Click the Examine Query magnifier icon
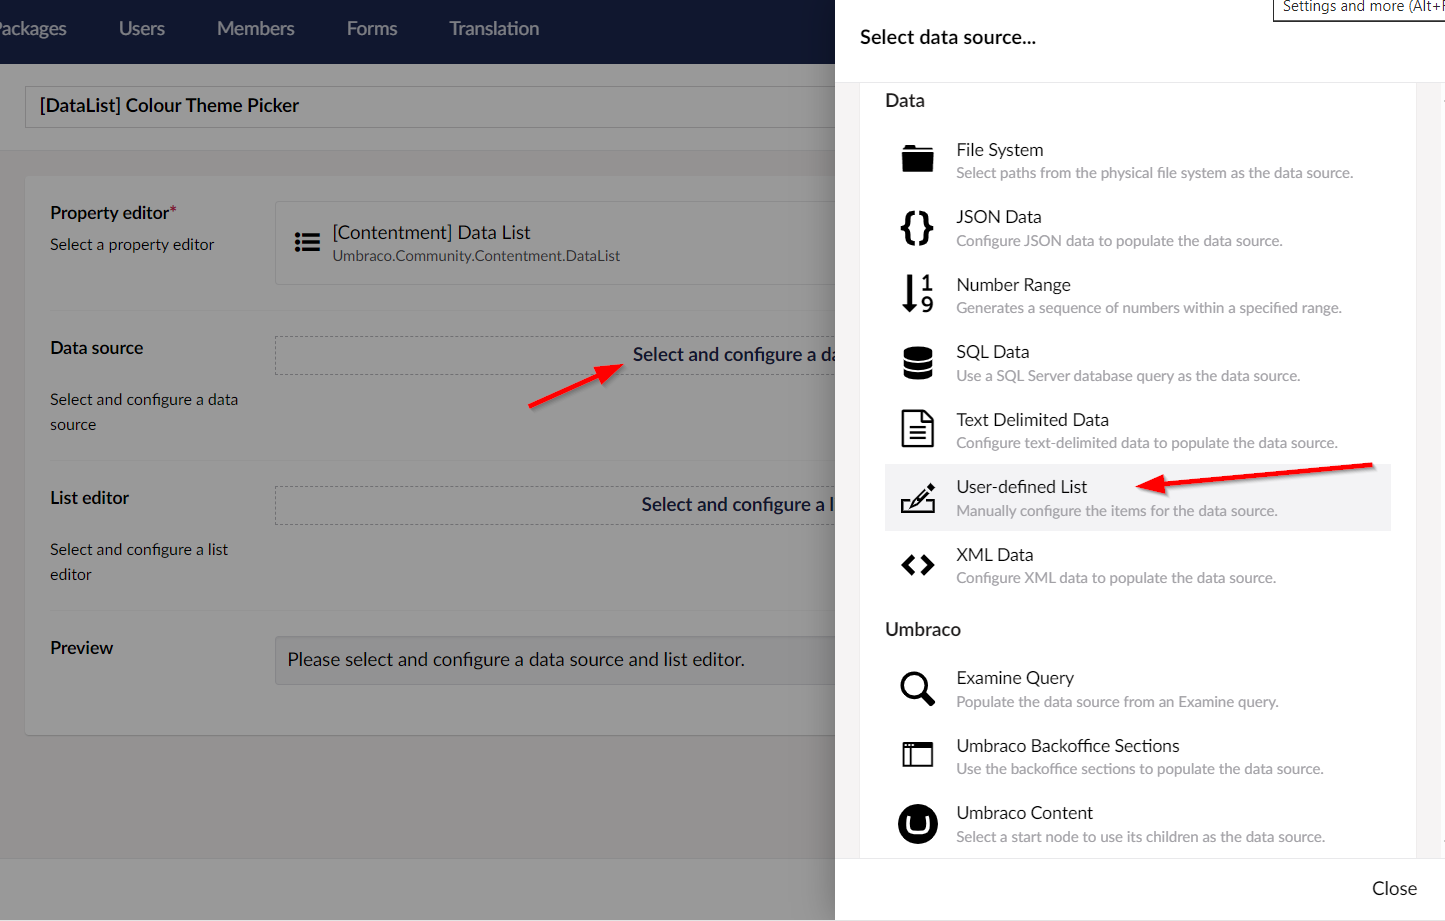Viewport: 1445px width, 921px height. [x=917, y=688]
